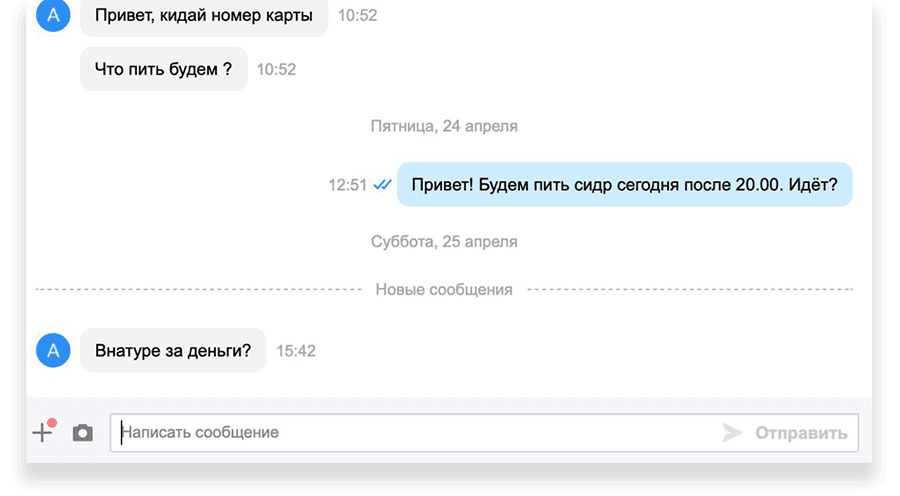Click the "Новые сообщения" divider label
Screen dimensions: 900x496
(444, 290)
